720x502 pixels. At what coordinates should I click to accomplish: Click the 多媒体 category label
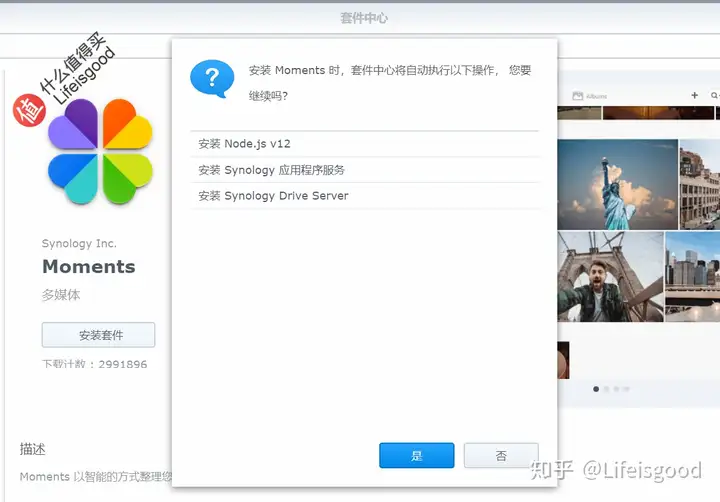pos(61,294)
